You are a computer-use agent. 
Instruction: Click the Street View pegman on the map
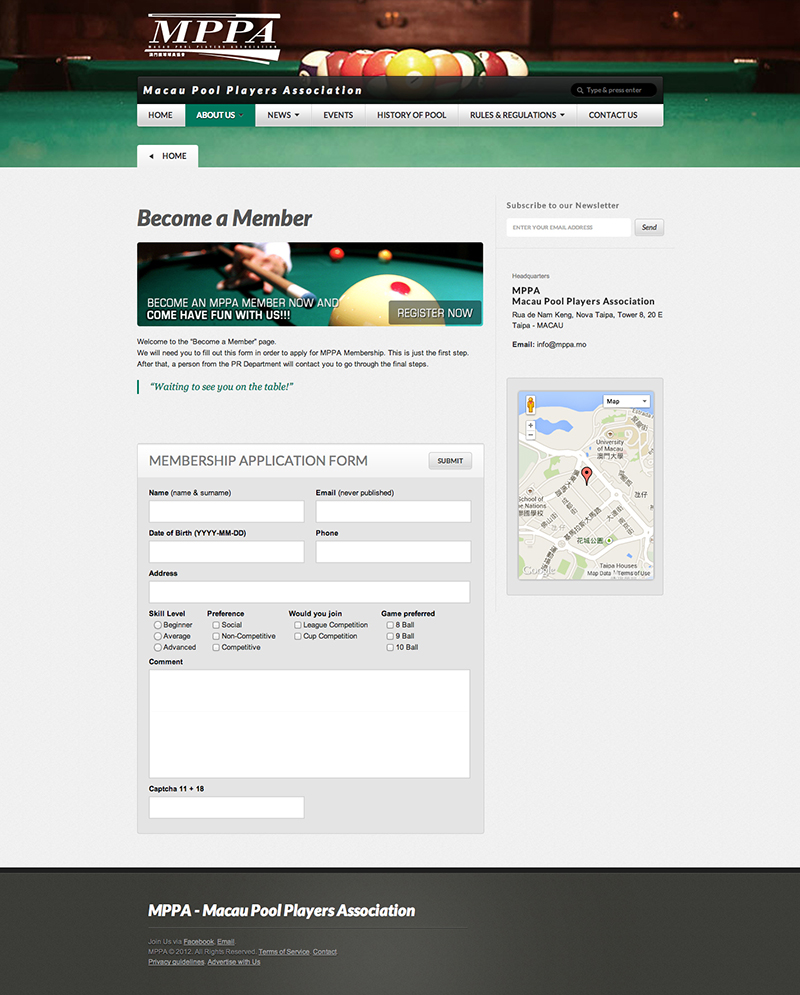click(530, 405)
